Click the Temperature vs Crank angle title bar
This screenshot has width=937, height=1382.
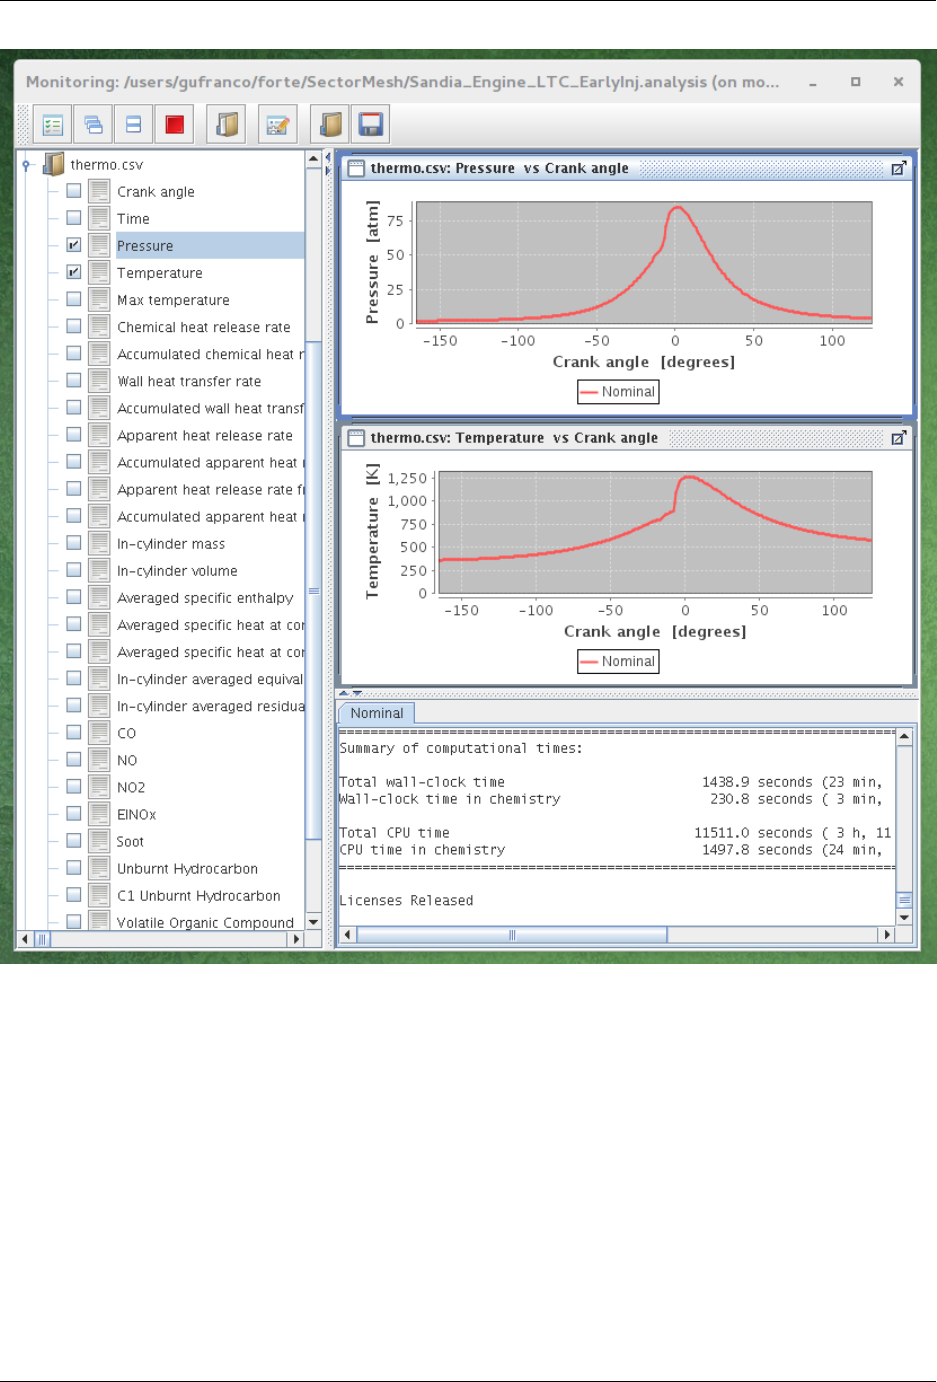tap(627, 437)
